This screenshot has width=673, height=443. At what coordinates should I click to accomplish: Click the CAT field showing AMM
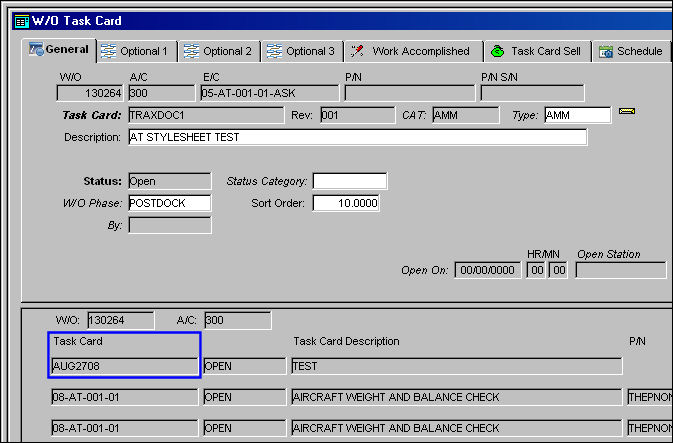point(466,115)
